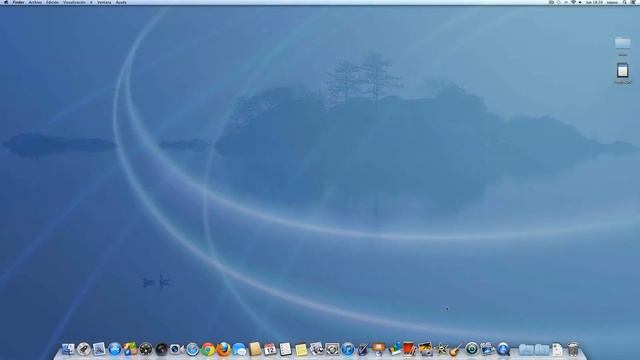640x360 pixels.
Task: Launch iMovie star icon in Dock
Action: pos(441,349)
